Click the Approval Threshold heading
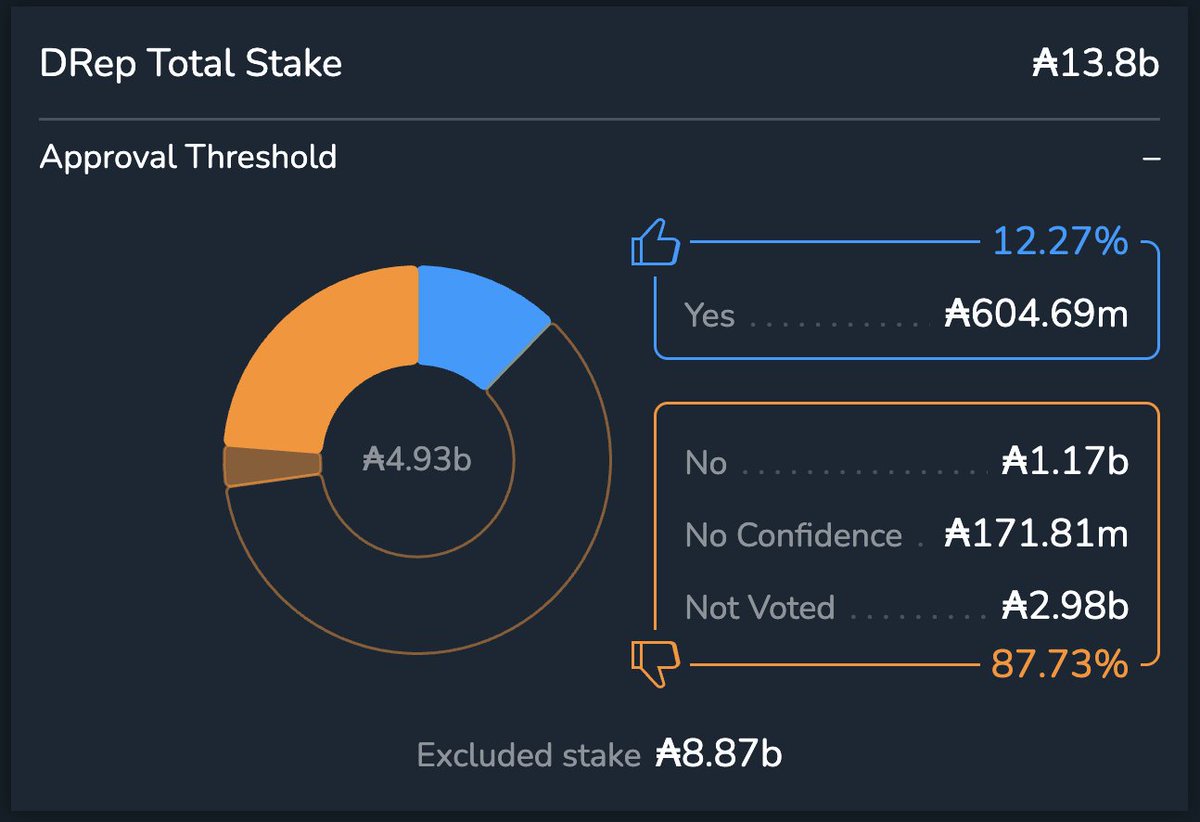The image size is (1200, 822). (188, 157)
